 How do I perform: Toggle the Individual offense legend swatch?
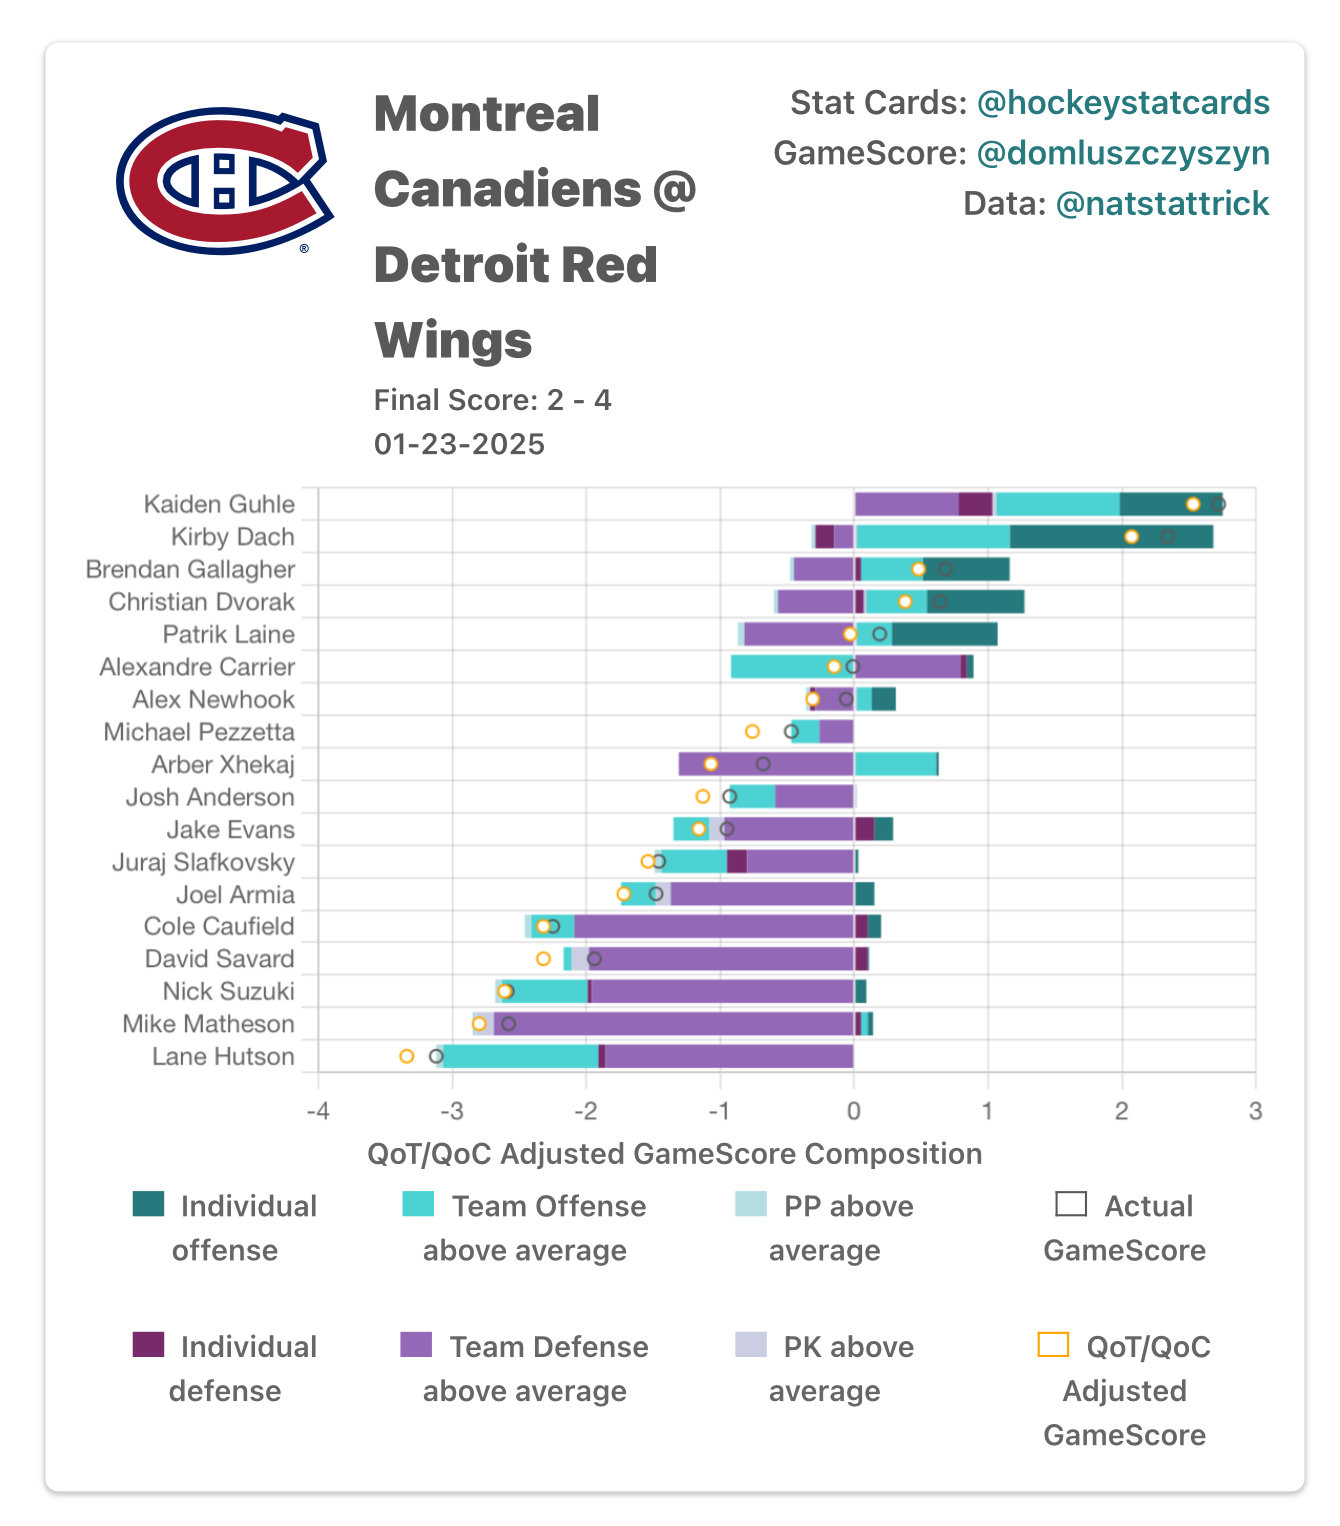(149, 1204)
